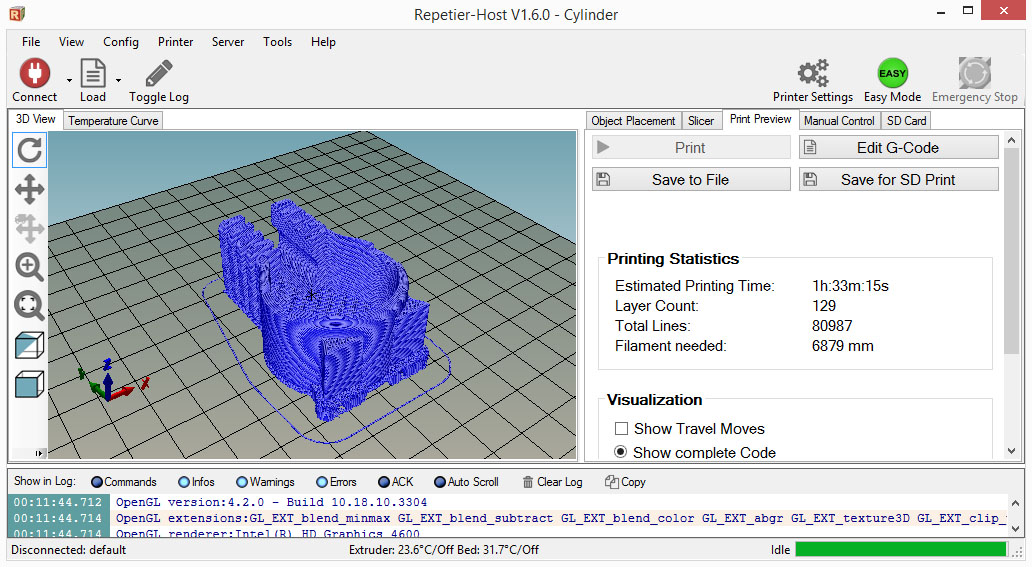1032x567 pixels.
Task: Click the layer count value 129
Action: [x=824, y=306]
